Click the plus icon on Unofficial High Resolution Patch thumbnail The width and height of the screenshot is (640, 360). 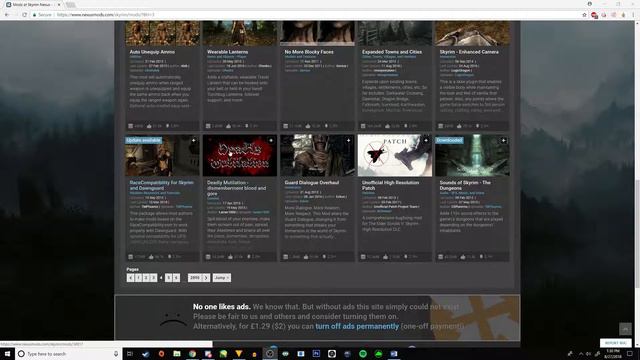[x=426, y=140]
